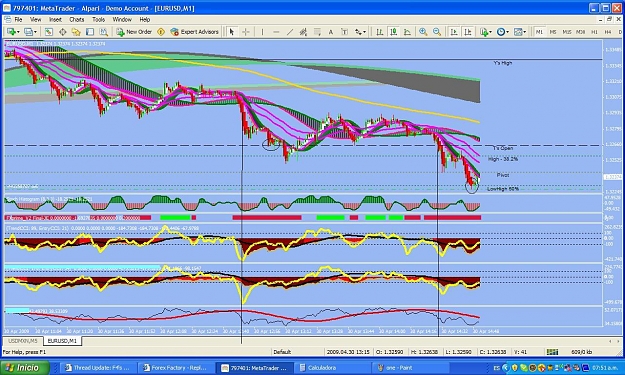Select the M5 timeframe button
Screen dimensions: 625x375
click(553, 32)
